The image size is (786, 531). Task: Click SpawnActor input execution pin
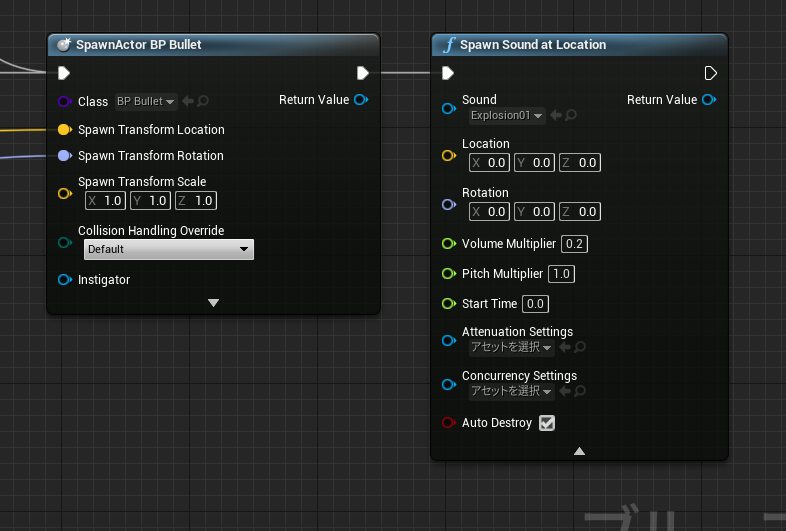64,73
